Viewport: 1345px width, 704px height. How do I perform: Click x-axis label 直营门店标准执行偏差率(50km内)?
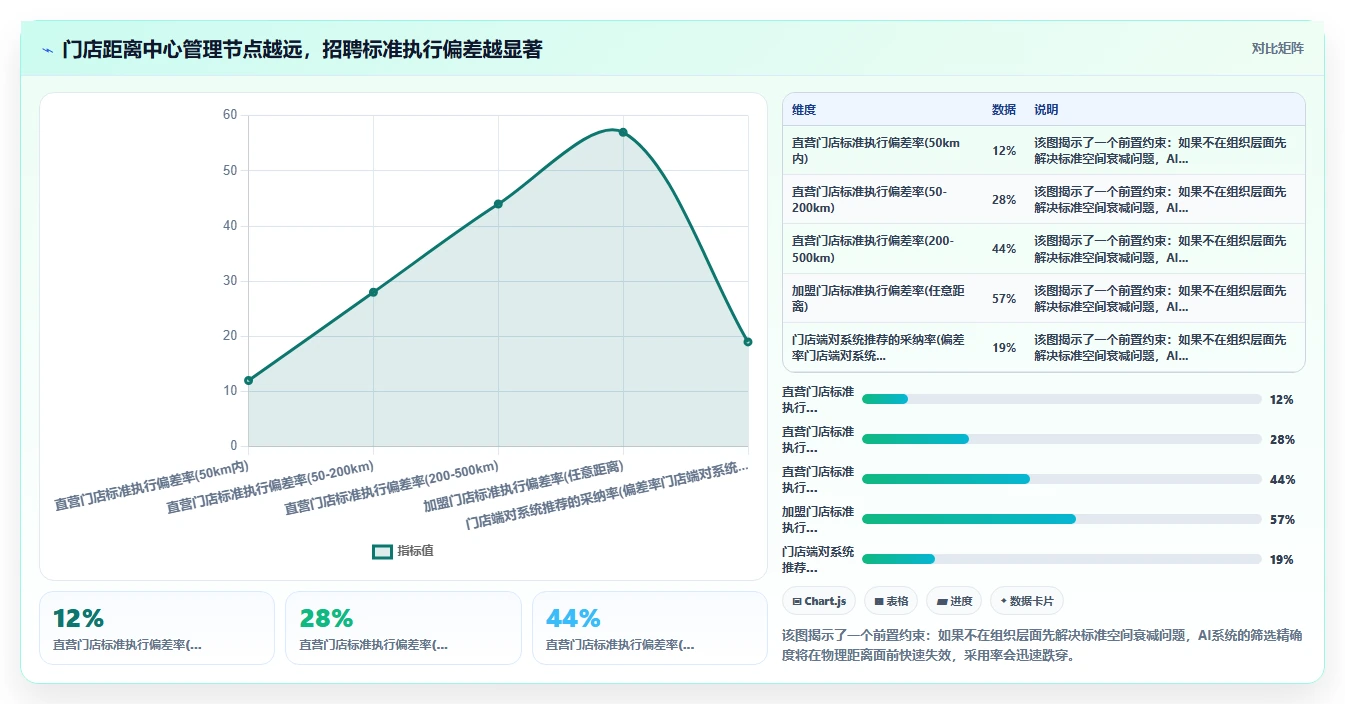pyautogui.click(x=151, y=484)
